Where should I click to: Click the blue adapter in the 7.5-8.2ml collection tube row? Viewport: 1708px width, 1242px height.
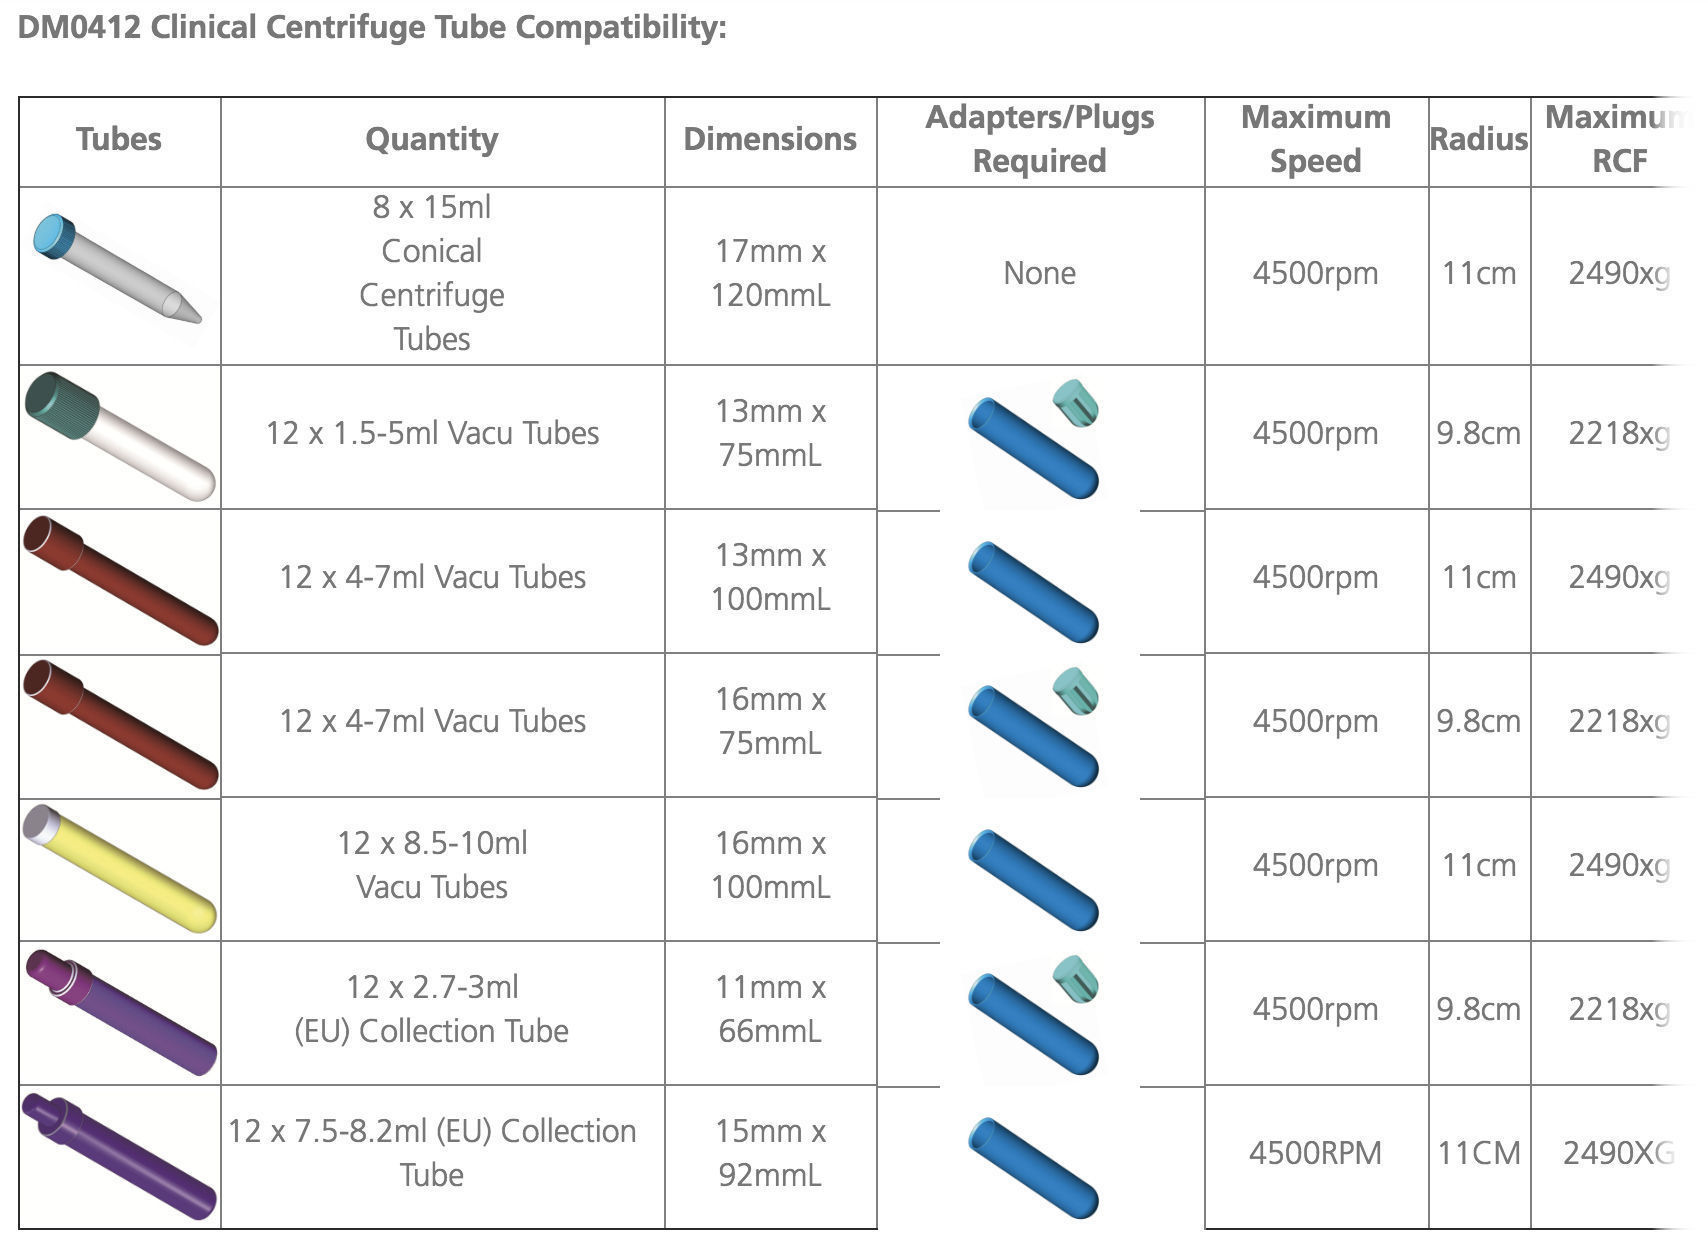point(1033,1167)
